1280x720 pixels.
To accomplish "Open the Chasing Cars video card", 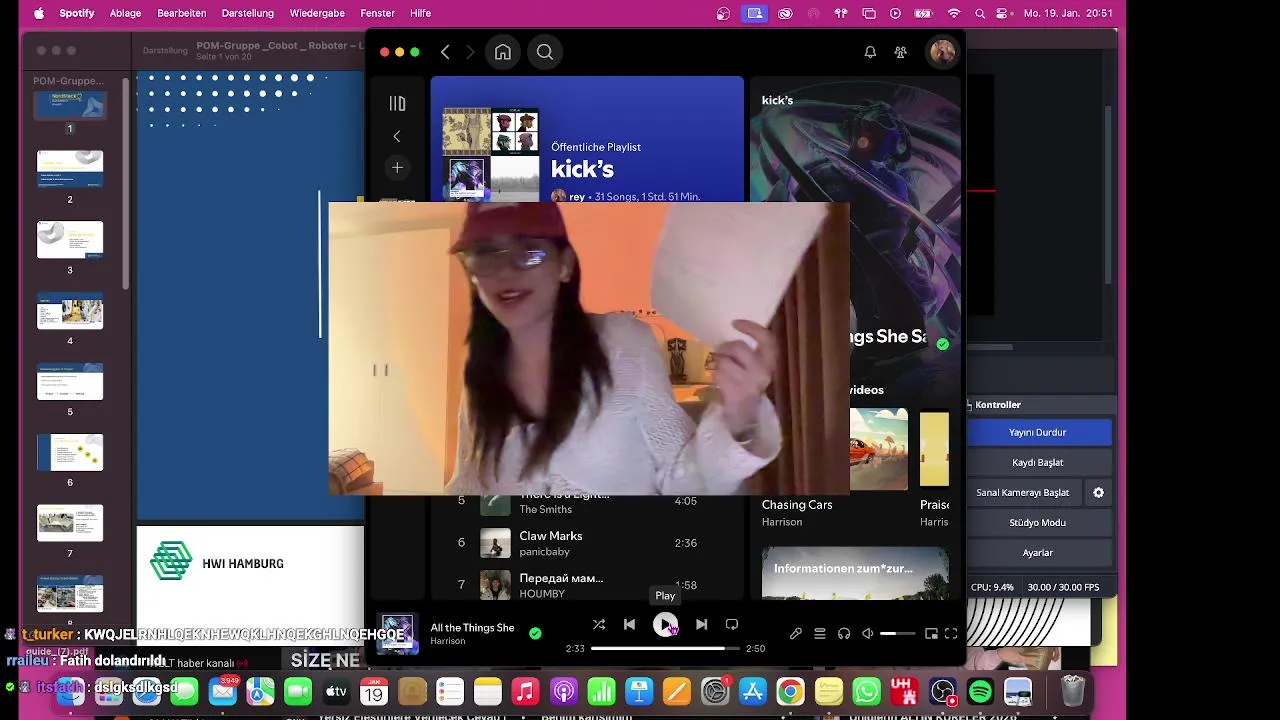I will tap(835, 467).
